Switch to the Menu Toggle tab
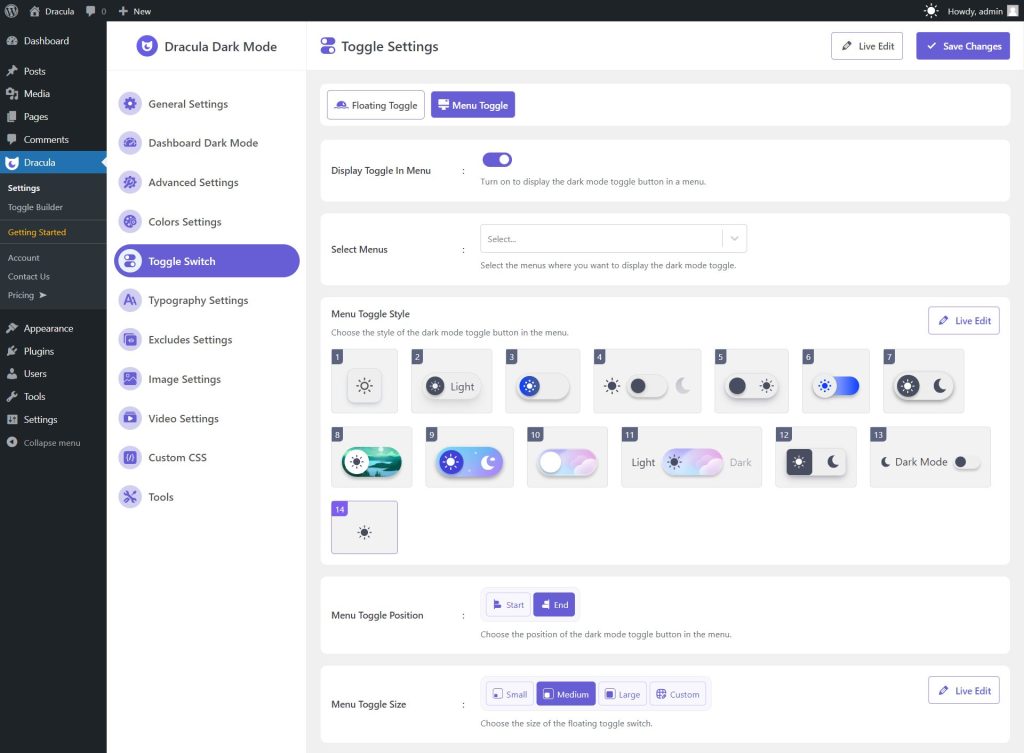The image size is (1024, 753). (473, 105)
